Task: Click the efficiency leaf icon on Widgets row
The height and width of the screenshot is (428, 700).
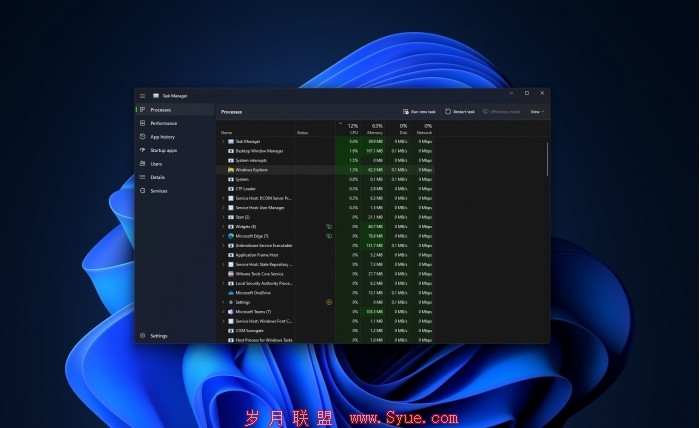Action: coord(329,227)
